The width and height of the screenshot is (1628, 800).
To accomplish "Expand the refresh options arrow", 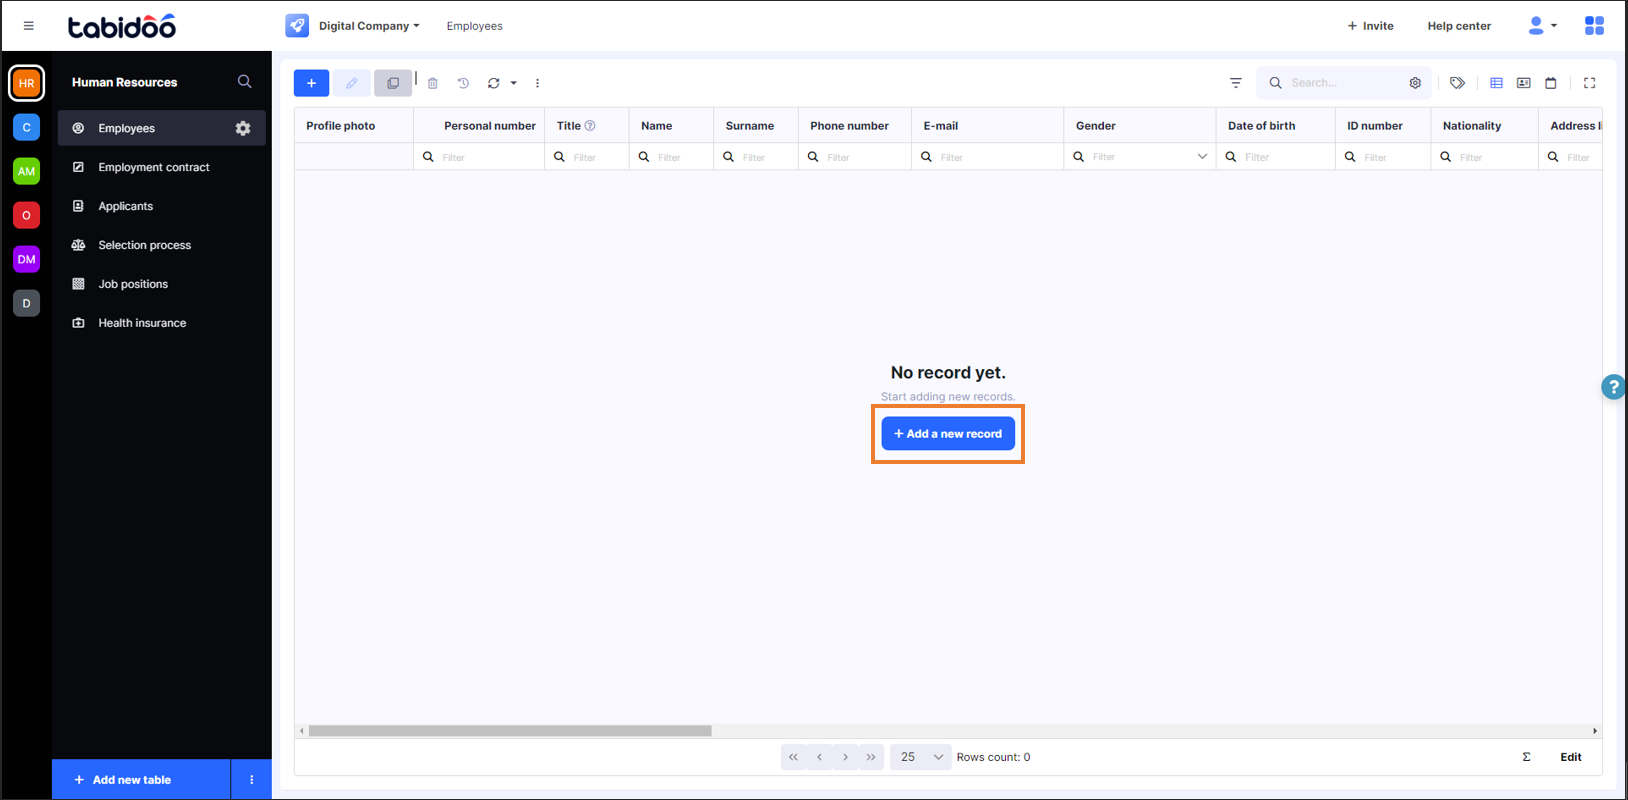I will click(x=514, y=83).
